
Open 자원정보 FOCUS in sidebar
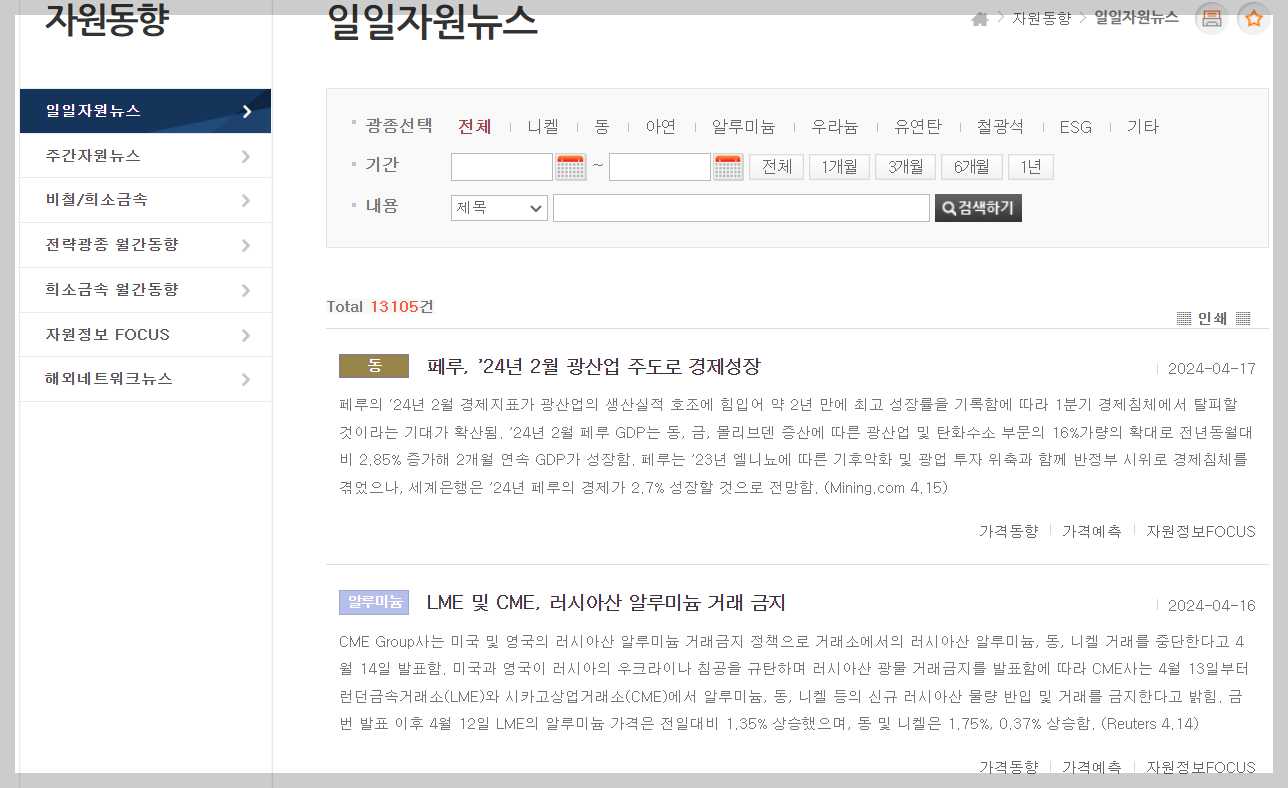tap(145, 335)
